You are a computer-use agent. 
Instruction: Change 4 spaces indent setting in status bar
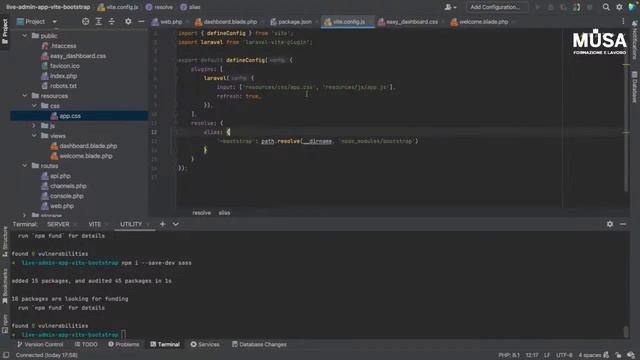589,355
